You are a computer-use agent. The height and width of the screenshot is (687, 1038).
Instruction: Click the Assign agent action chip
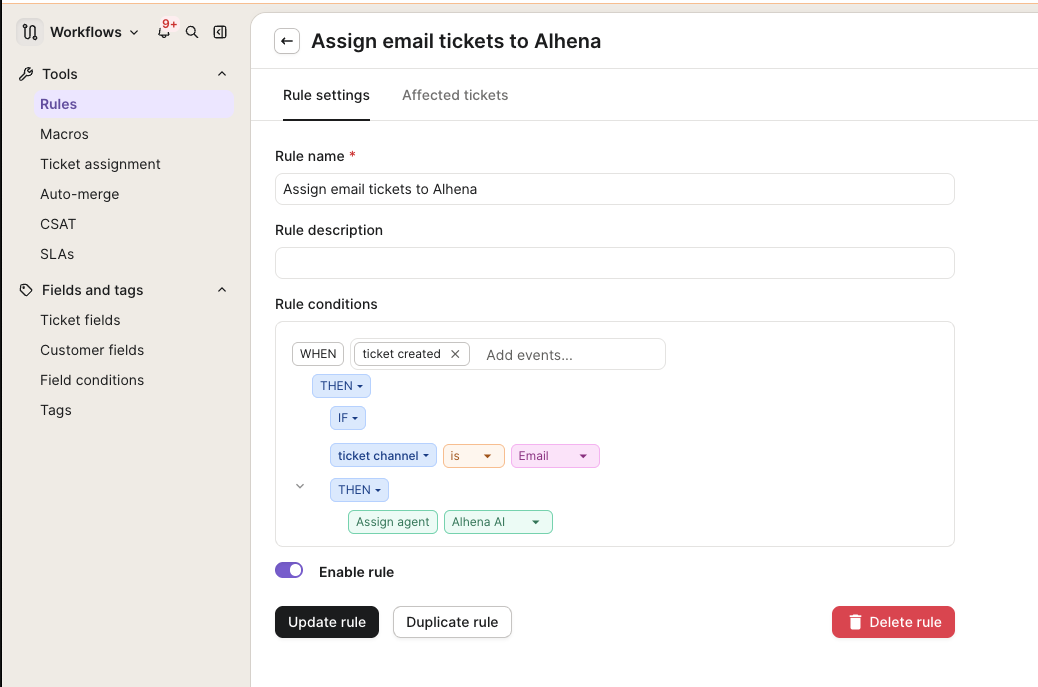(x=393, y=522)
